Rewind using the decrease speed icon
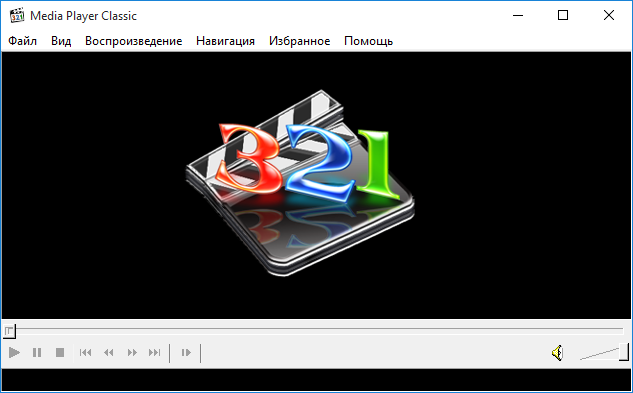Viewport: 633px width, 393px height. tap(109, 353)
